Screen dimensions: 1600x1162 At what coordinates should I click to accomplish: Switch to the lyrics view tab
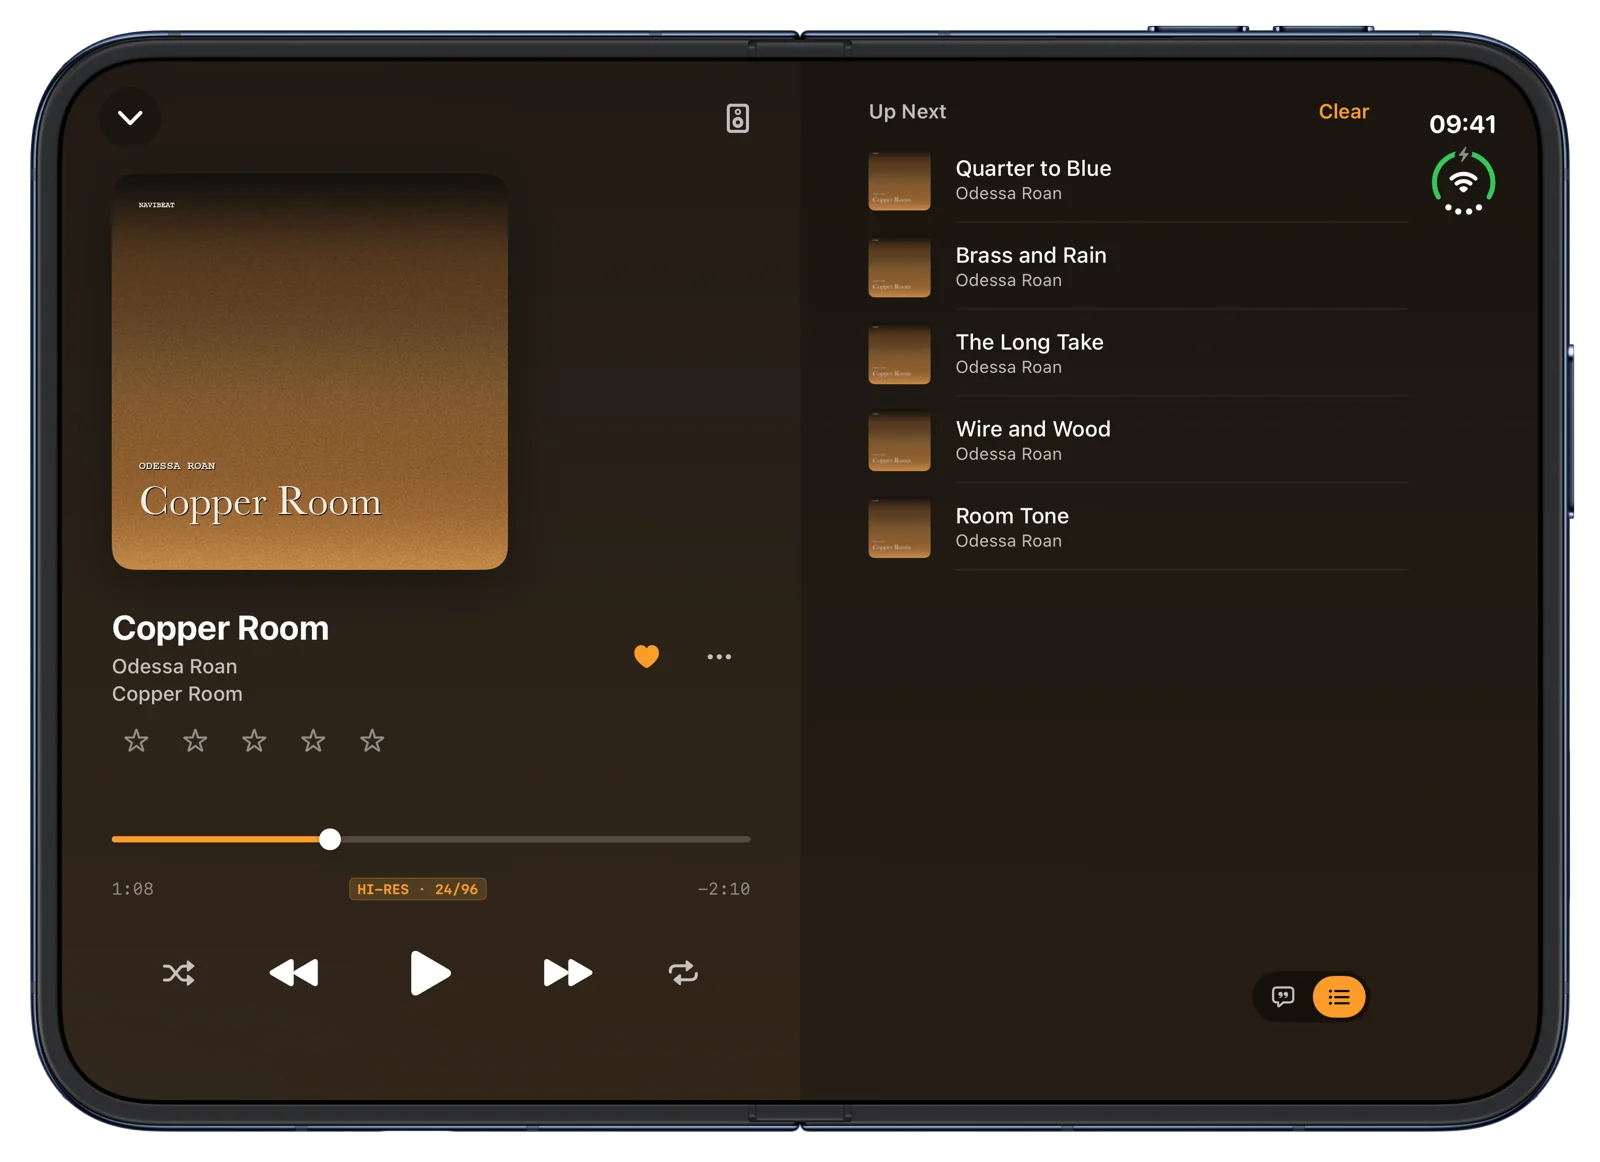[x=1283, y=997]
